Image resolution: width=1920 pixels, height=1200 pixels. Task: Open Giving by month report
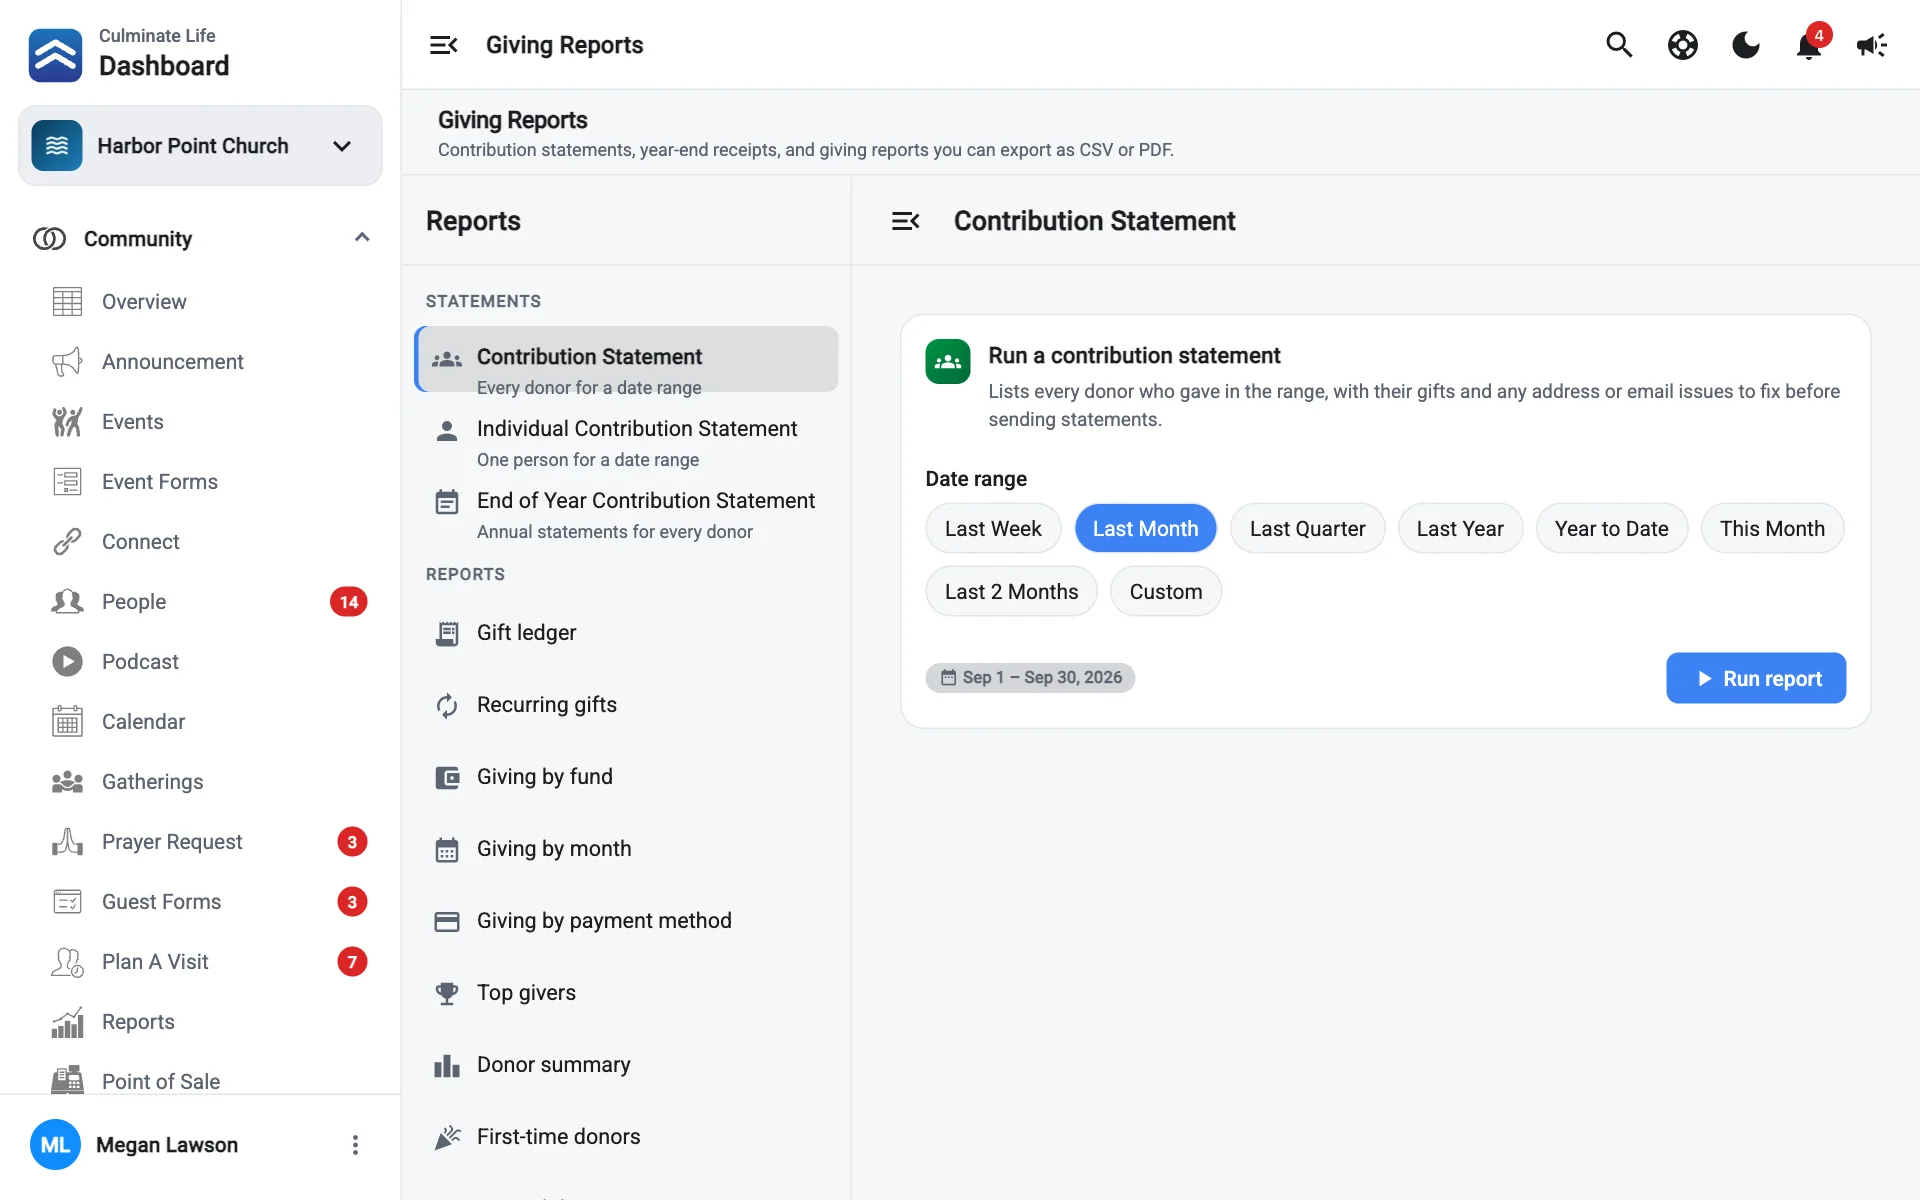(626, 849)
